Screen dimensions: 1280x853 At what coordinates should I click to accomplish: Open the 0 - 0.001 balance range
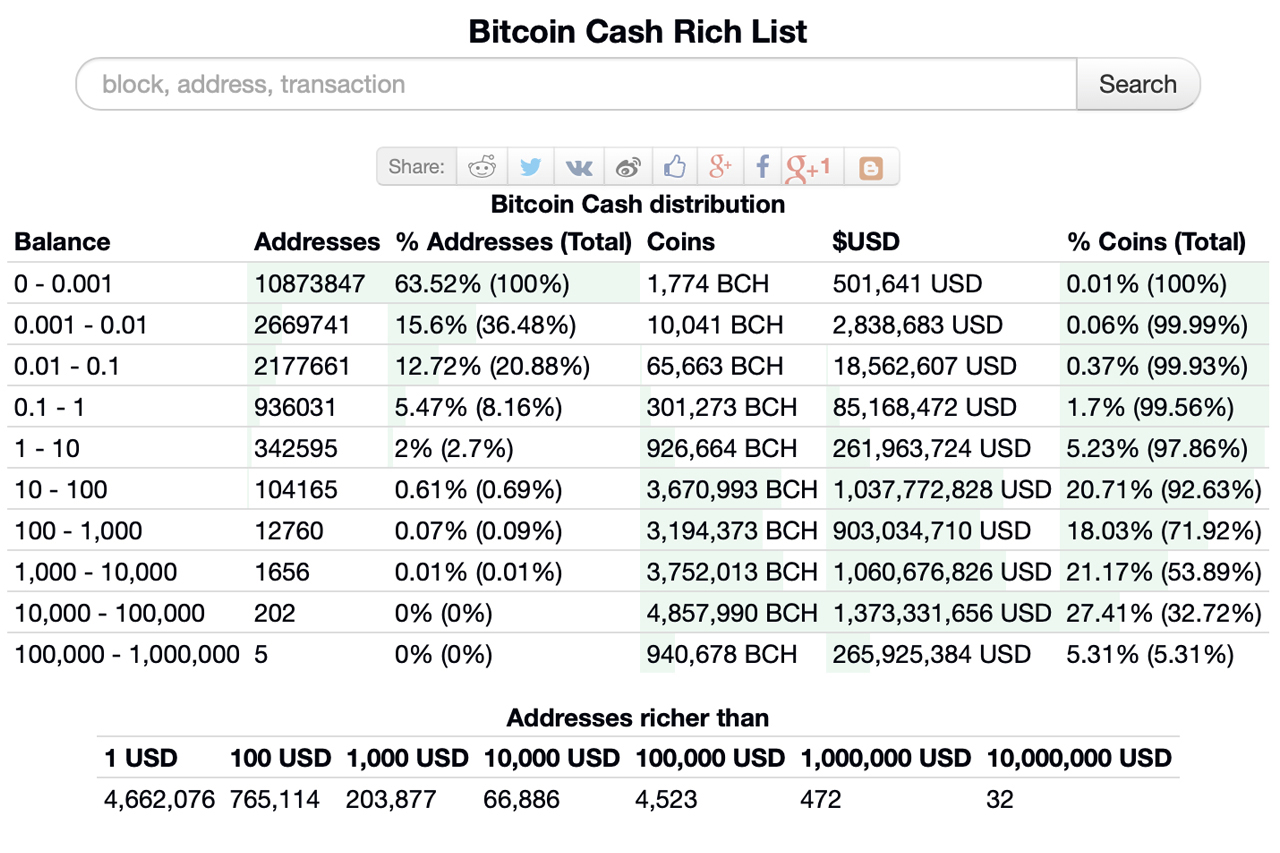(x=60, y=283)
